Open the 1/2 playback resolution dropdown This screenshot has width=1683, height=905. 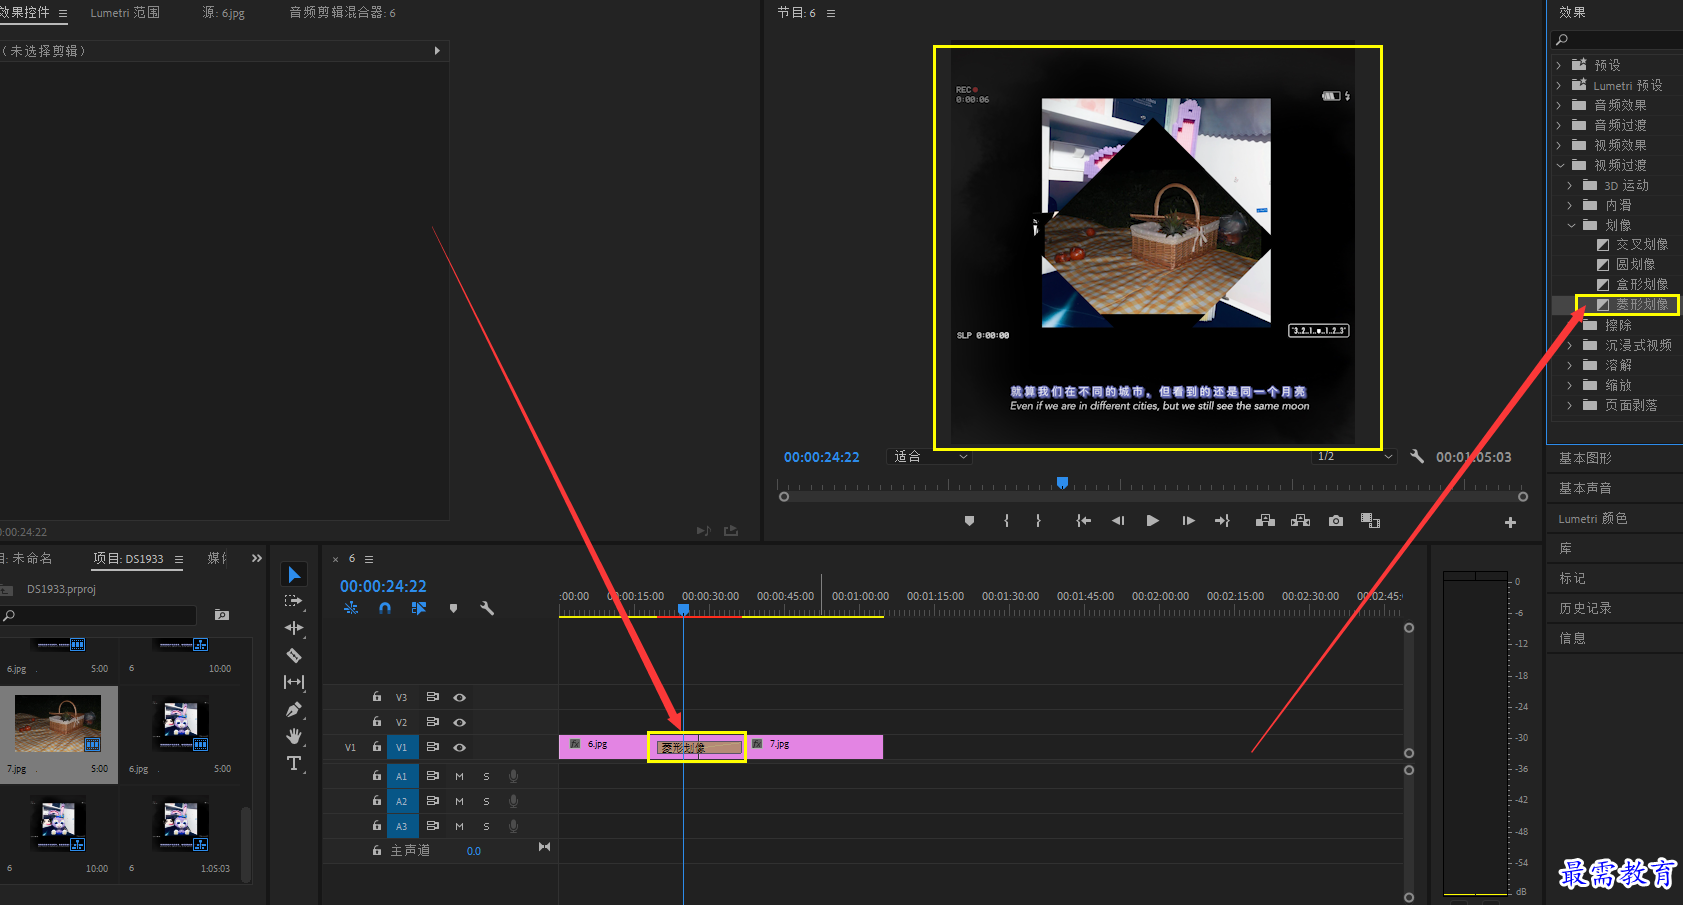(1354, 456)
